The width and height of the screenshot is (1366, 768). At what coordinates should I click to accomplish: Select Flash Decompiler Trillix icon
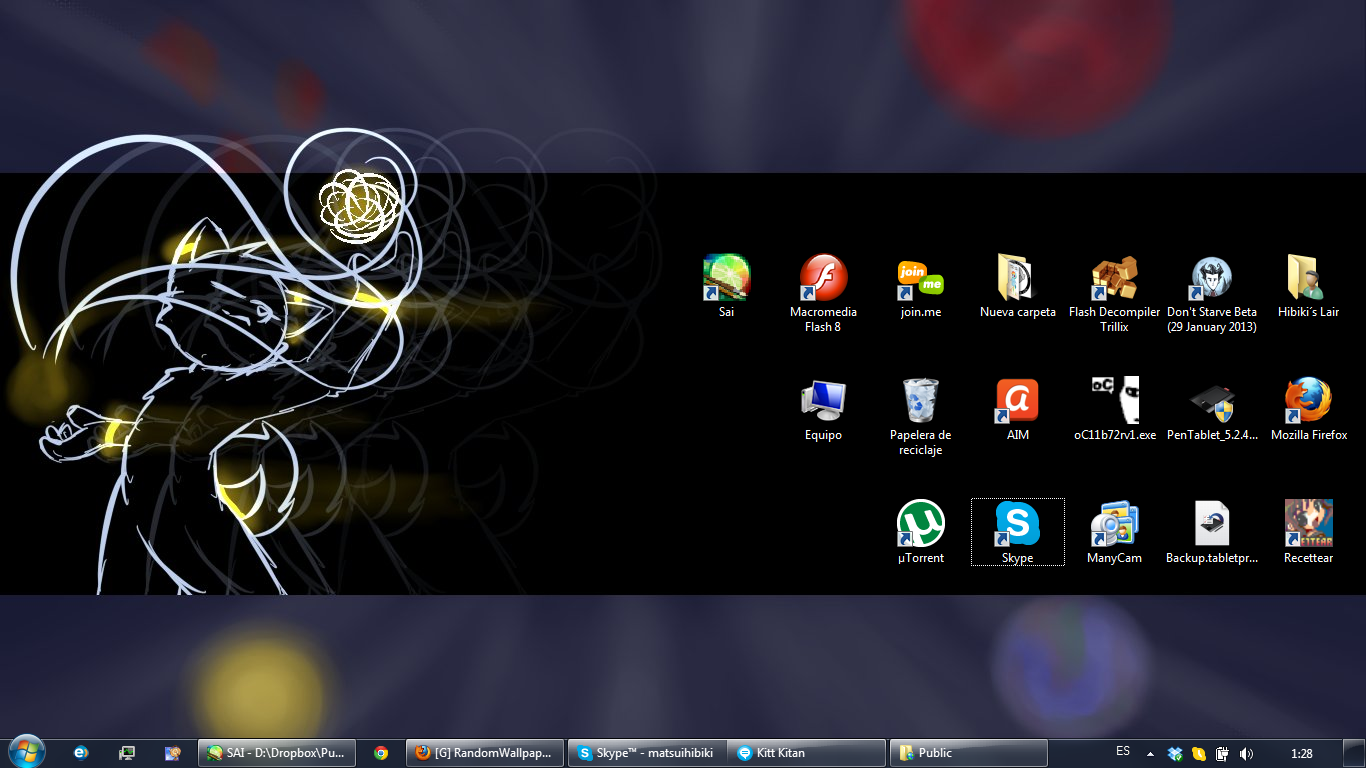tap(1114, 279)
